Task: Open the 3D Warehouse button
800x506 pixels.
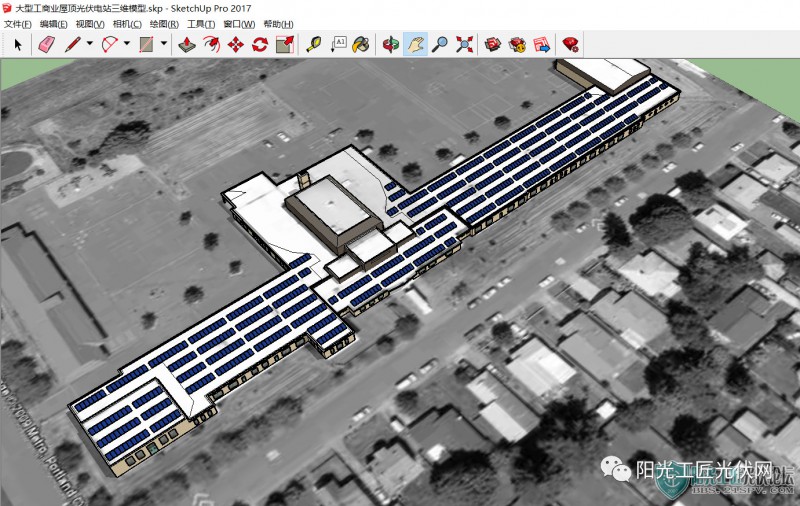Action: 493,44
